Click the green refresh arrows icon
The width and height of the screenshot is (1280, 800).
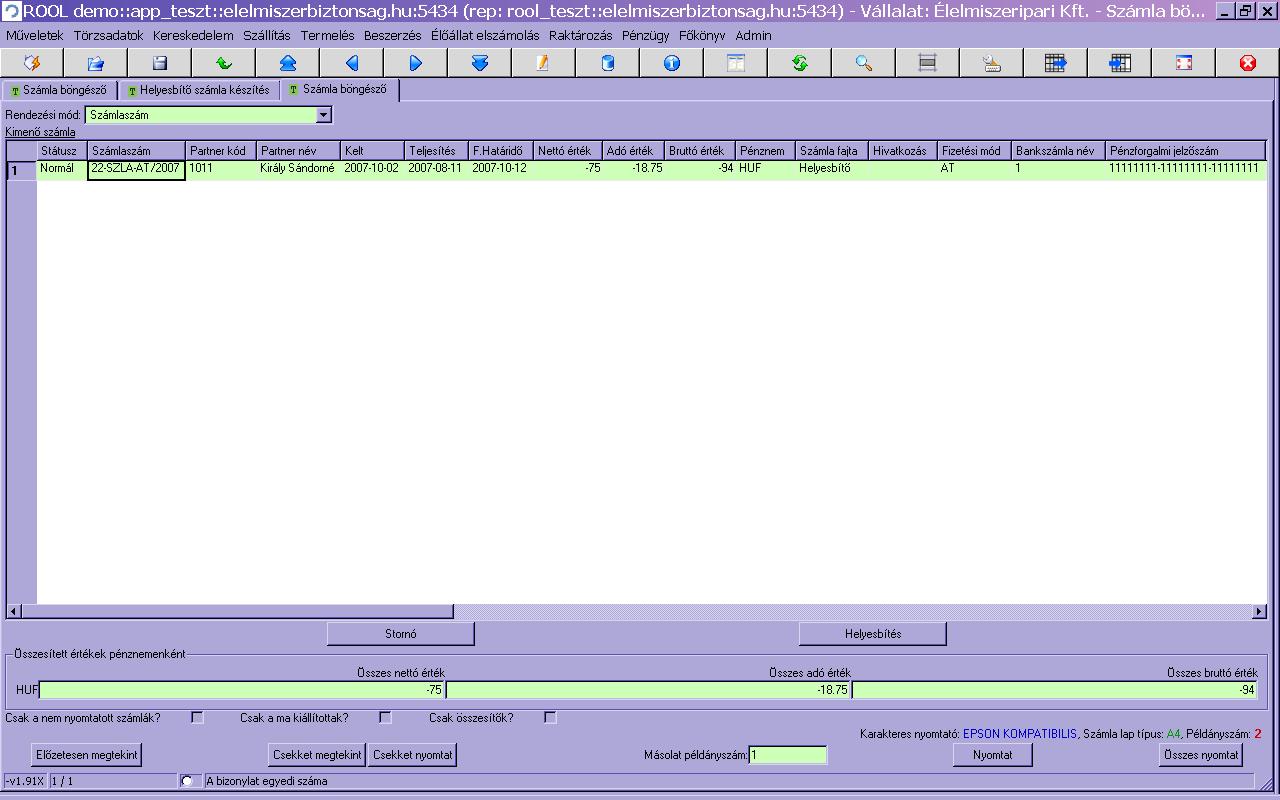800,63
